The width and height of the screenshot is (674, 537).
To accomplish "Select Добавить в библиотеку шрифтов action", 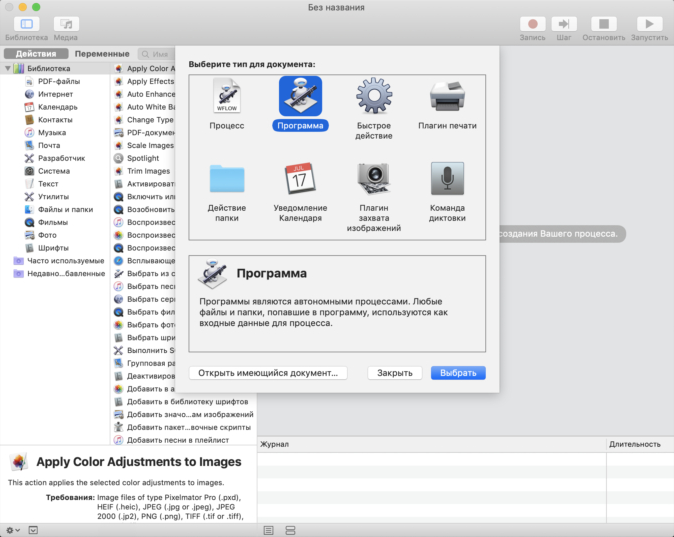I will click(184, 402).
